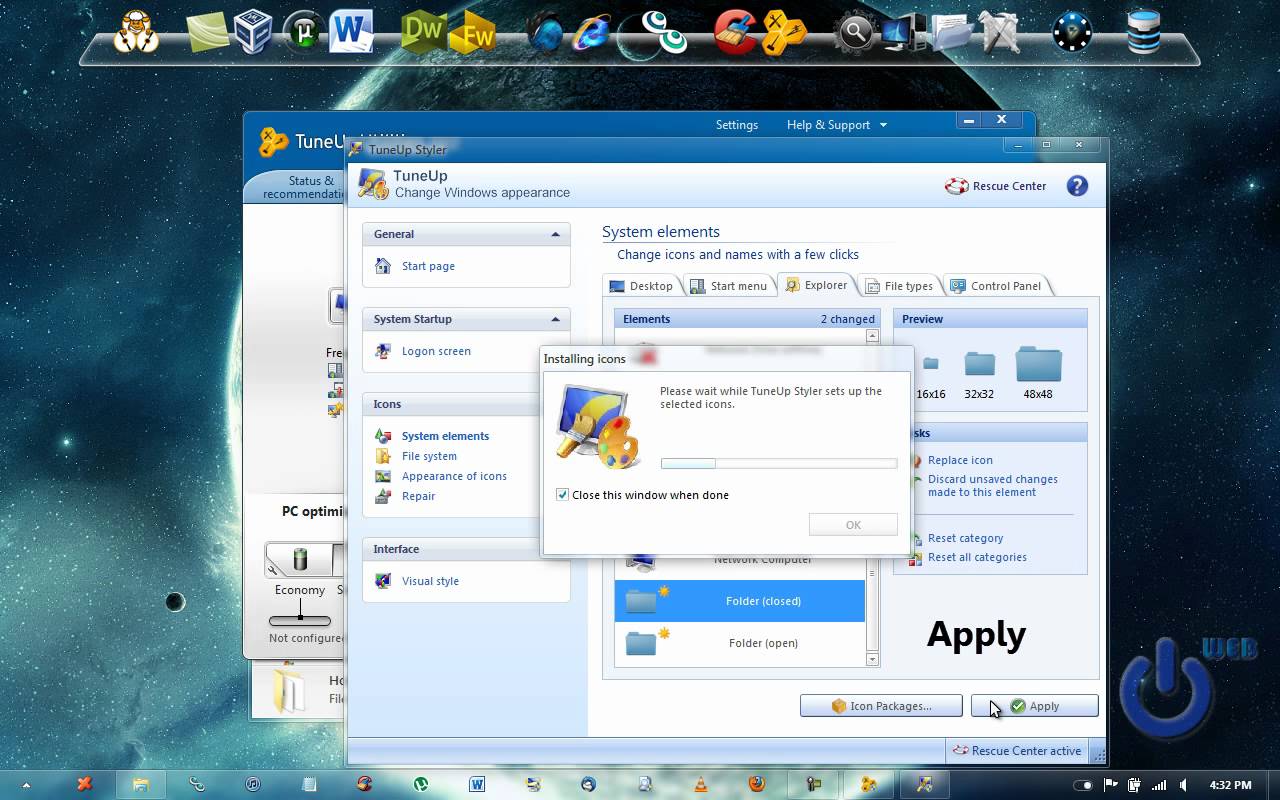Open the database stack icon in dock
Screen dimensions: 1280x800
pos(1143,32)
